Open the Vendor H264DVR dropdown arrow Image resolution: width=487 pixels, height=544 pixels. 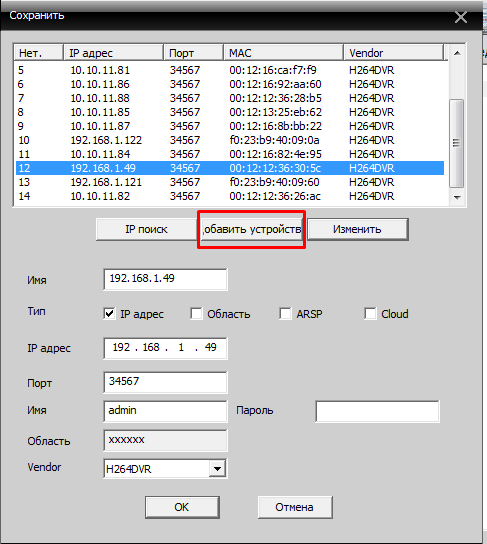(x=217, y=469)
